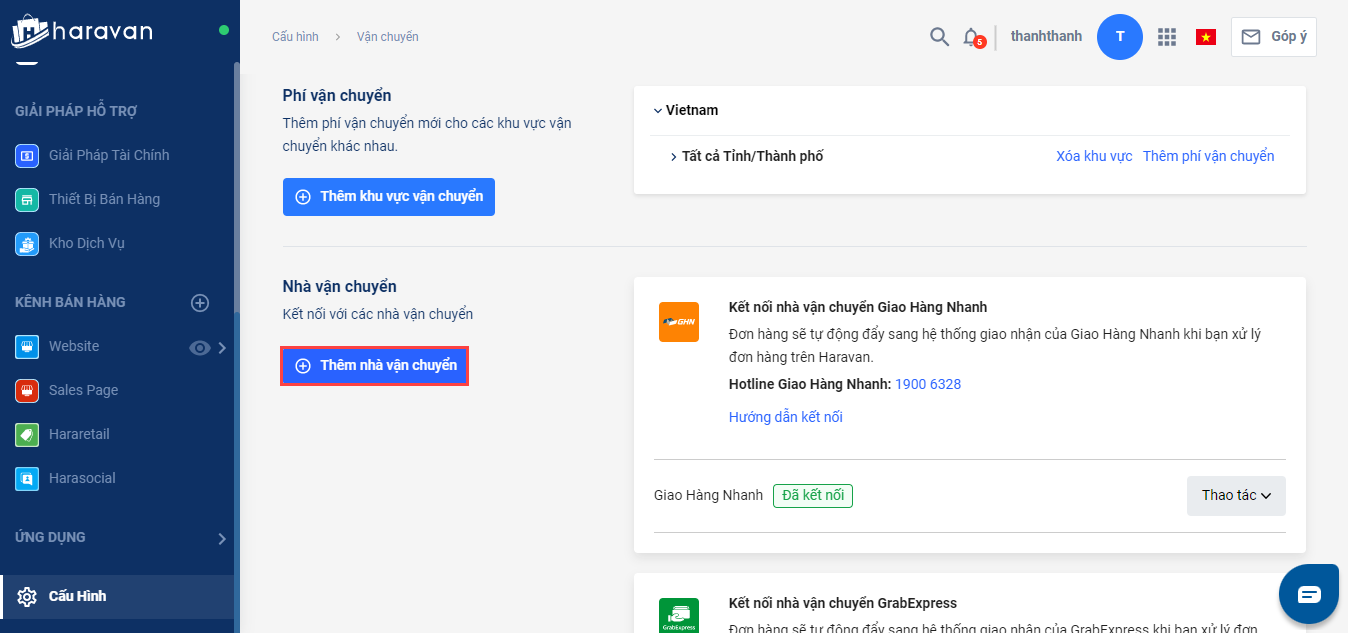The image size is (1348, 633).
Task: Click Xóa khu vực link
Action: pos(1094,157)
